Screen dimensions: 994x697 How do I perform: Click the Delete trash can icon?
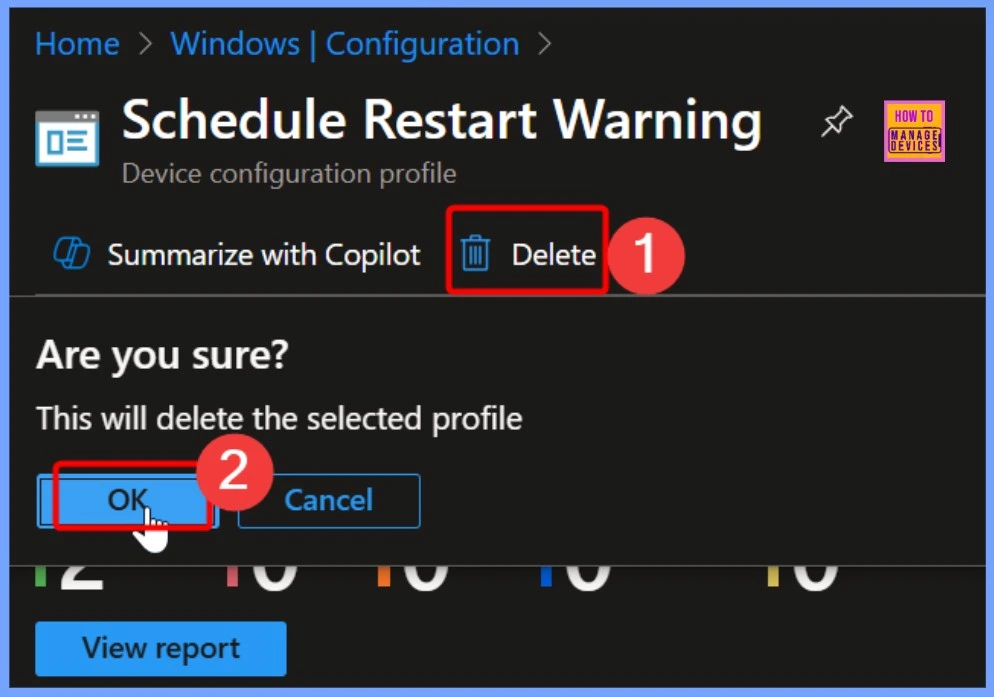(475, 255)
